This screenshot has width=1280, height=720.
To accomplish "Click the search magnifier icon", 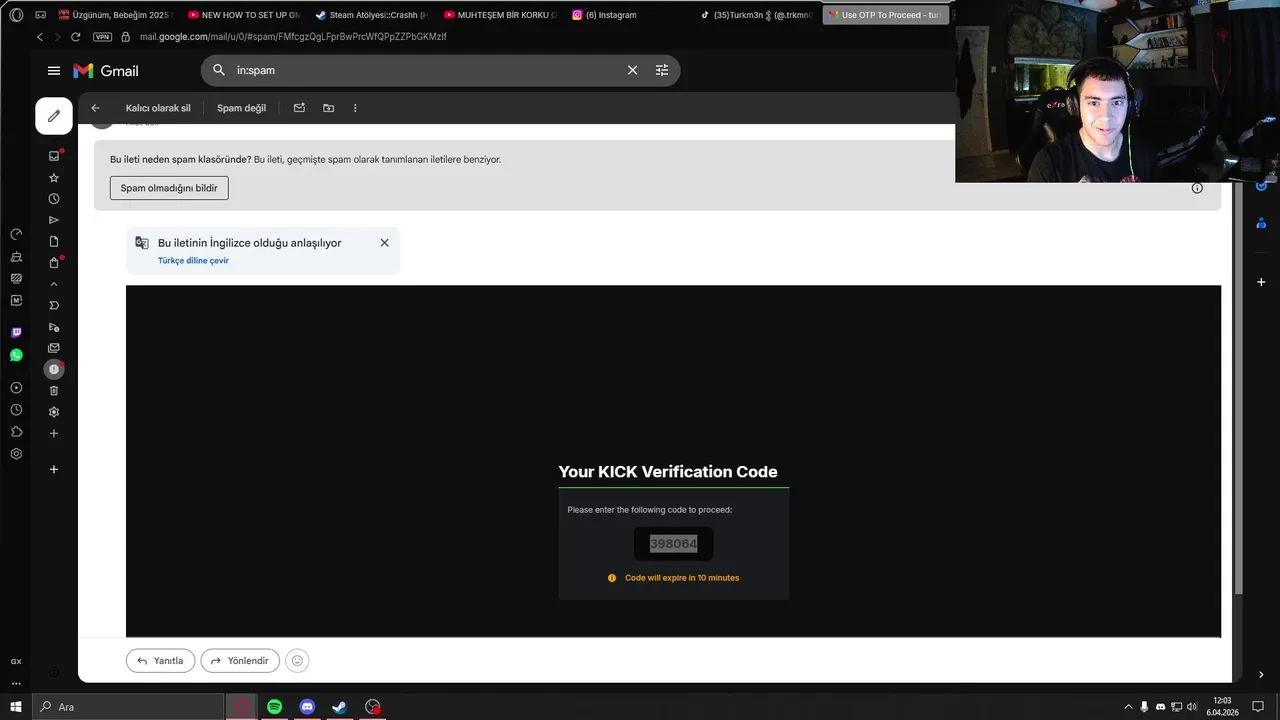I will [x=219, y=70].
